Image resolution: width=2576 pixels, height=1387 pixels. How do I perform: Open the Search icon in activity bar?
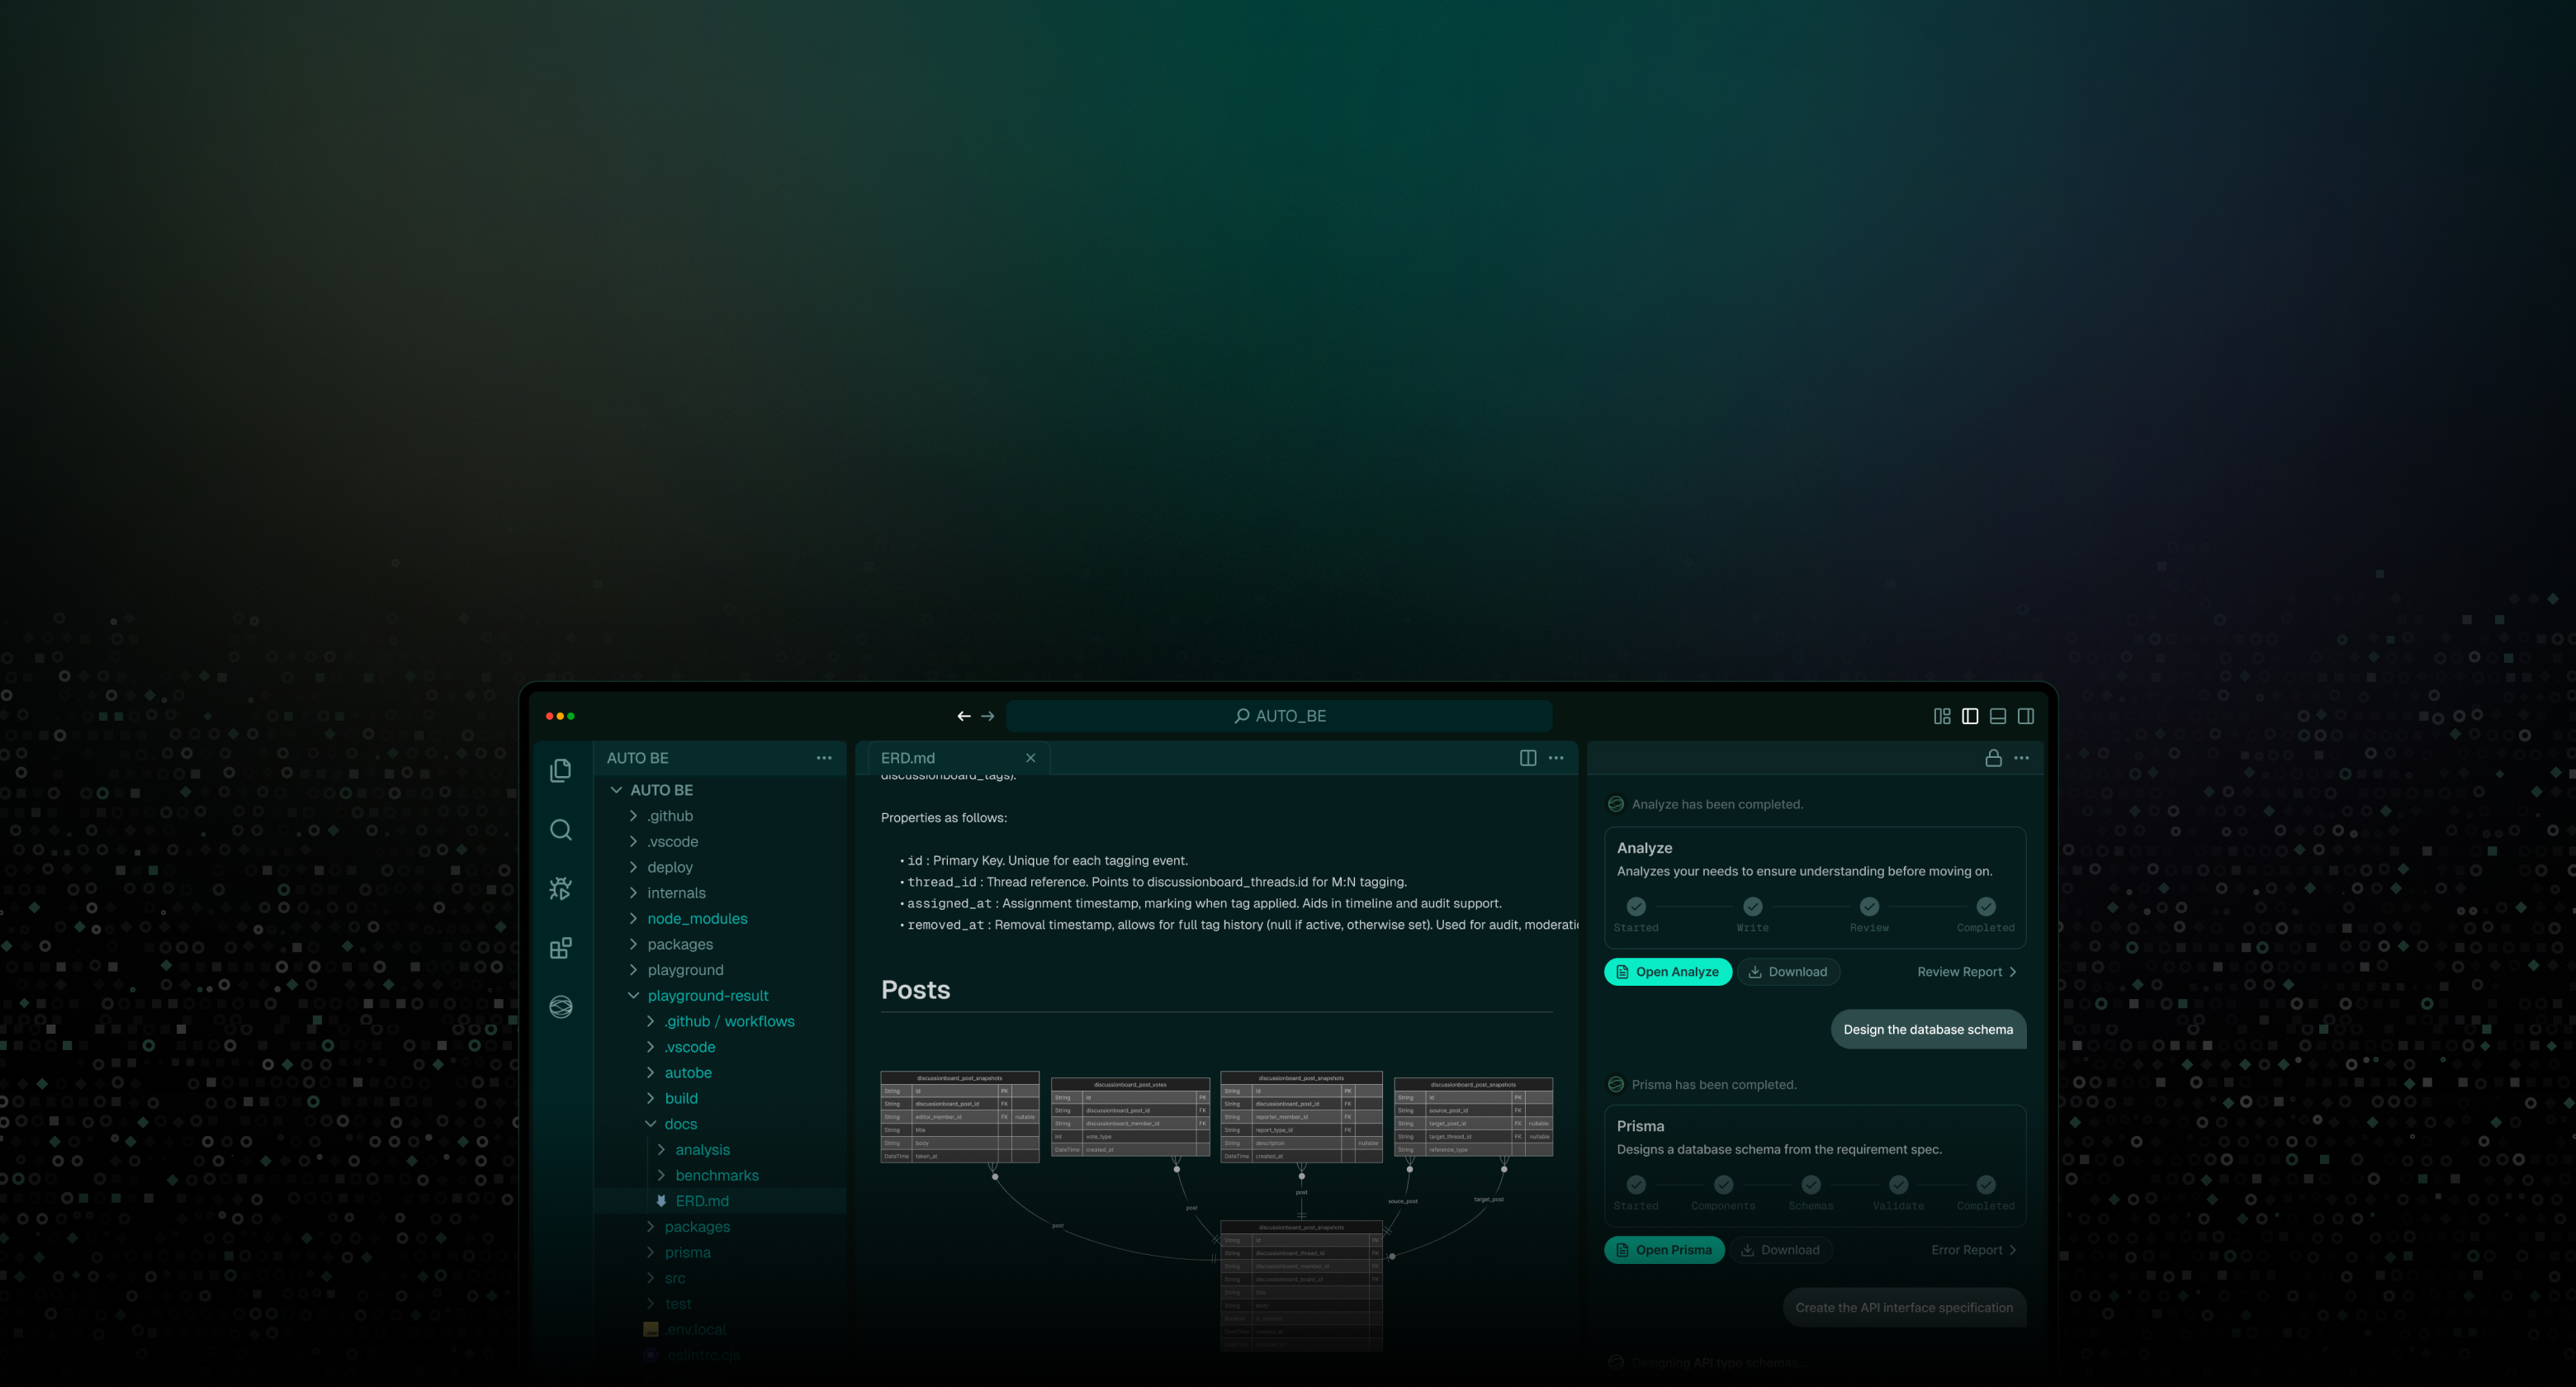coord(561,830)
